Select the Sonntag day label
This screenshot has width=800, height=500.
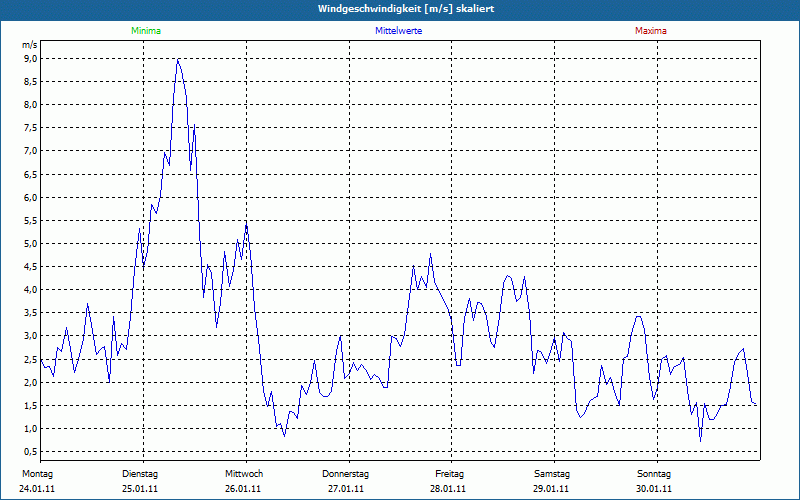pos(654,474)
